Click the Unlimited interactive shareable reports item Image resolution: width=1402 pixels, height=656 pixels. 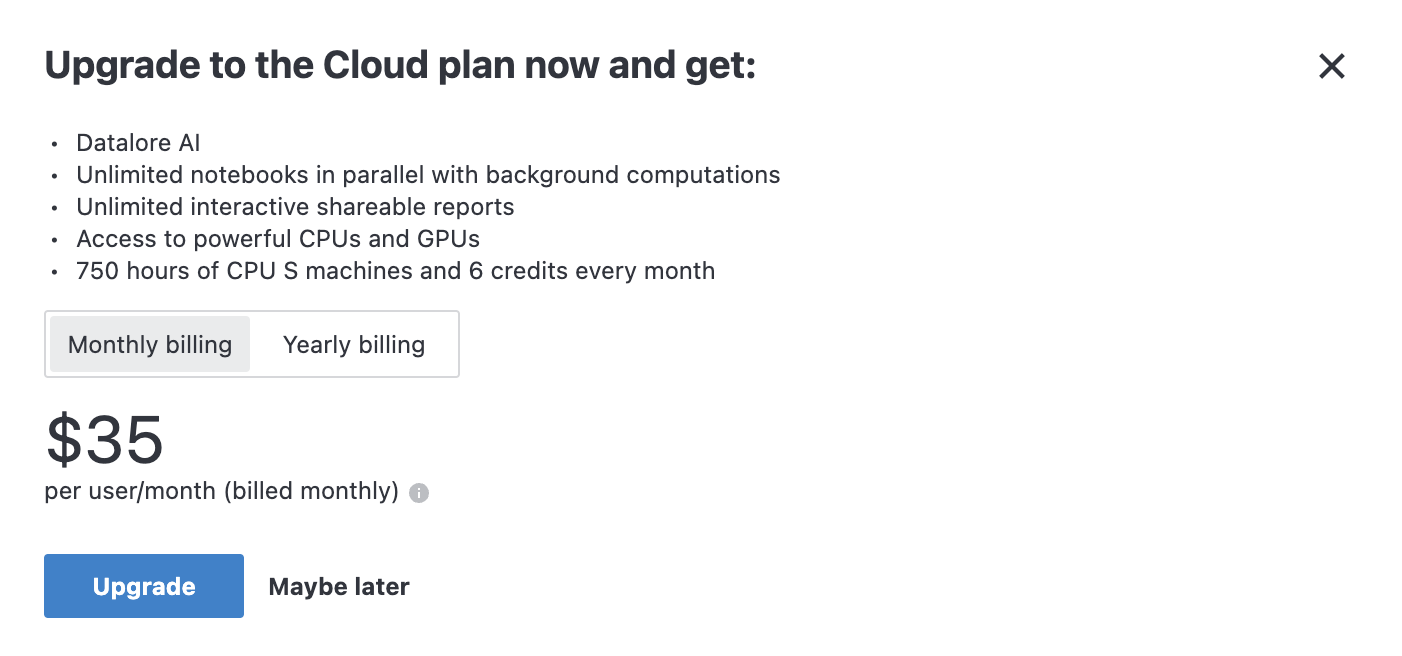(x=295, y=207)
